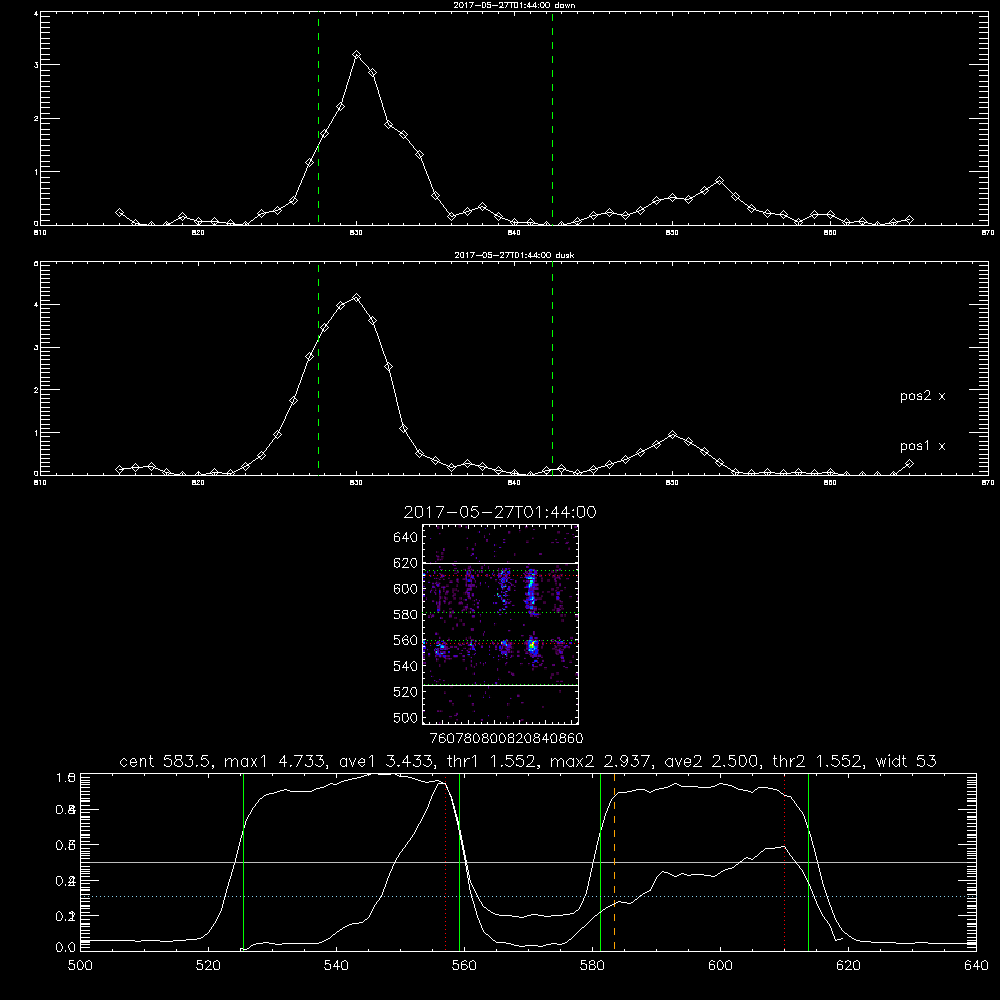Viewport: 1000px width, 1000px height.
Task: Click the blue dotted horizontal line in the bottom plot
Action: (x=528, y=897)
